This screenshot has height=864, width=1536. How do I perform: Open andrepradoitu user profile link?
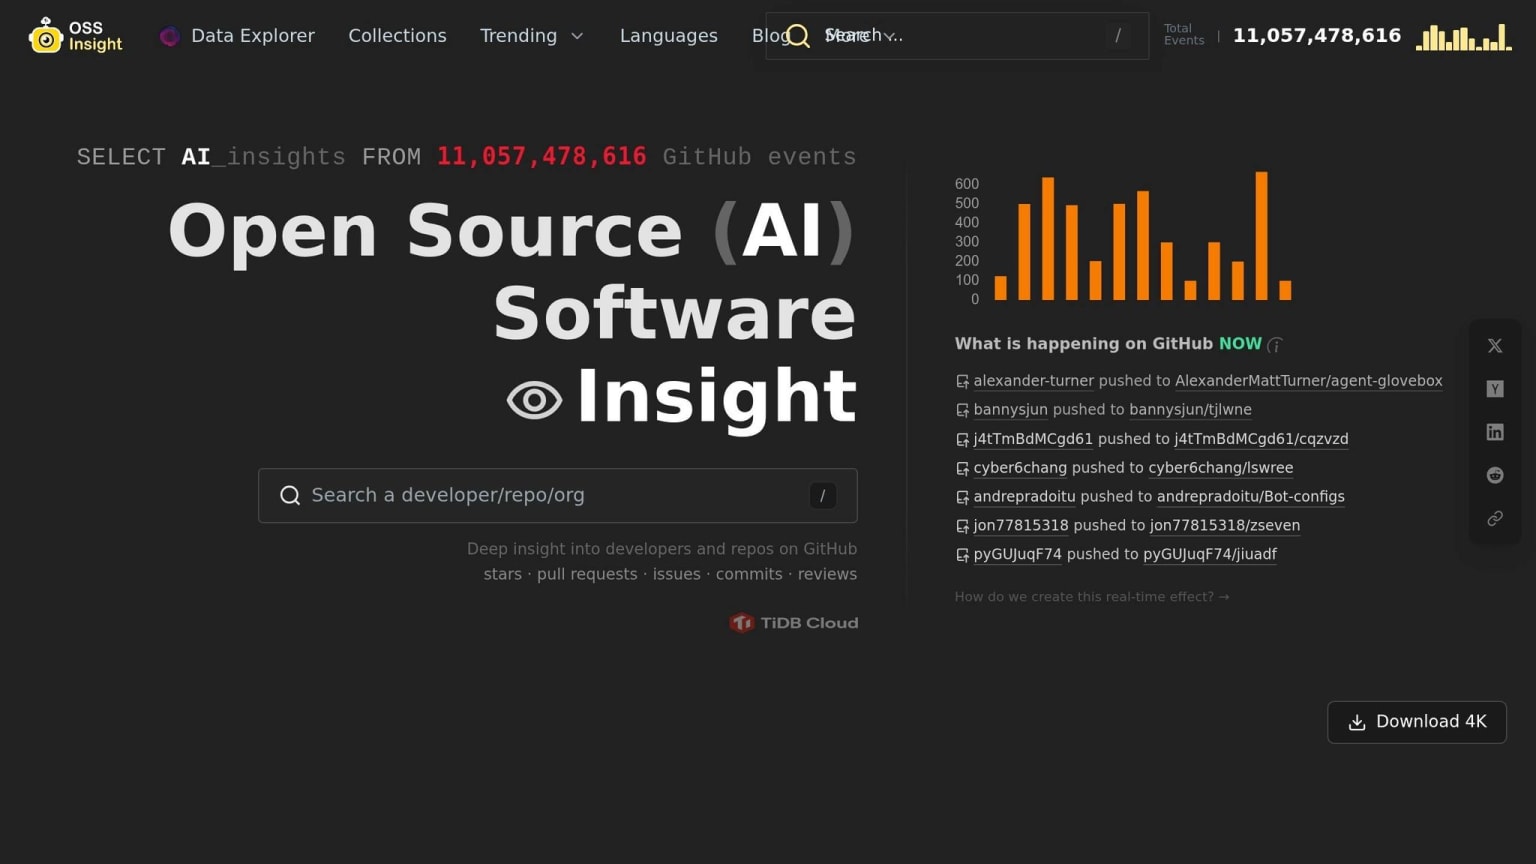pyautogui.click(x=1024, y=497)
